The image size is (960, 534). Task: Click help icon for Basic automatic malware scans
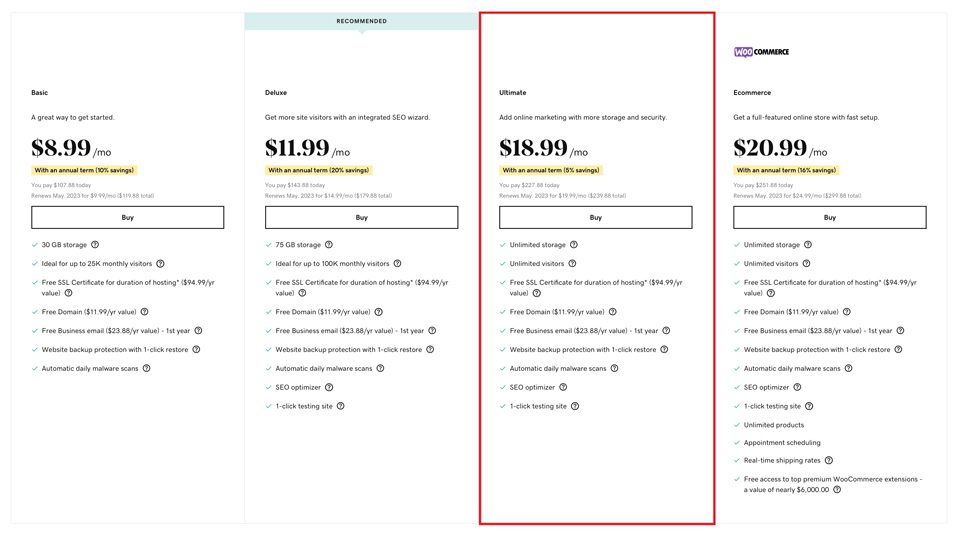point(146,368)
